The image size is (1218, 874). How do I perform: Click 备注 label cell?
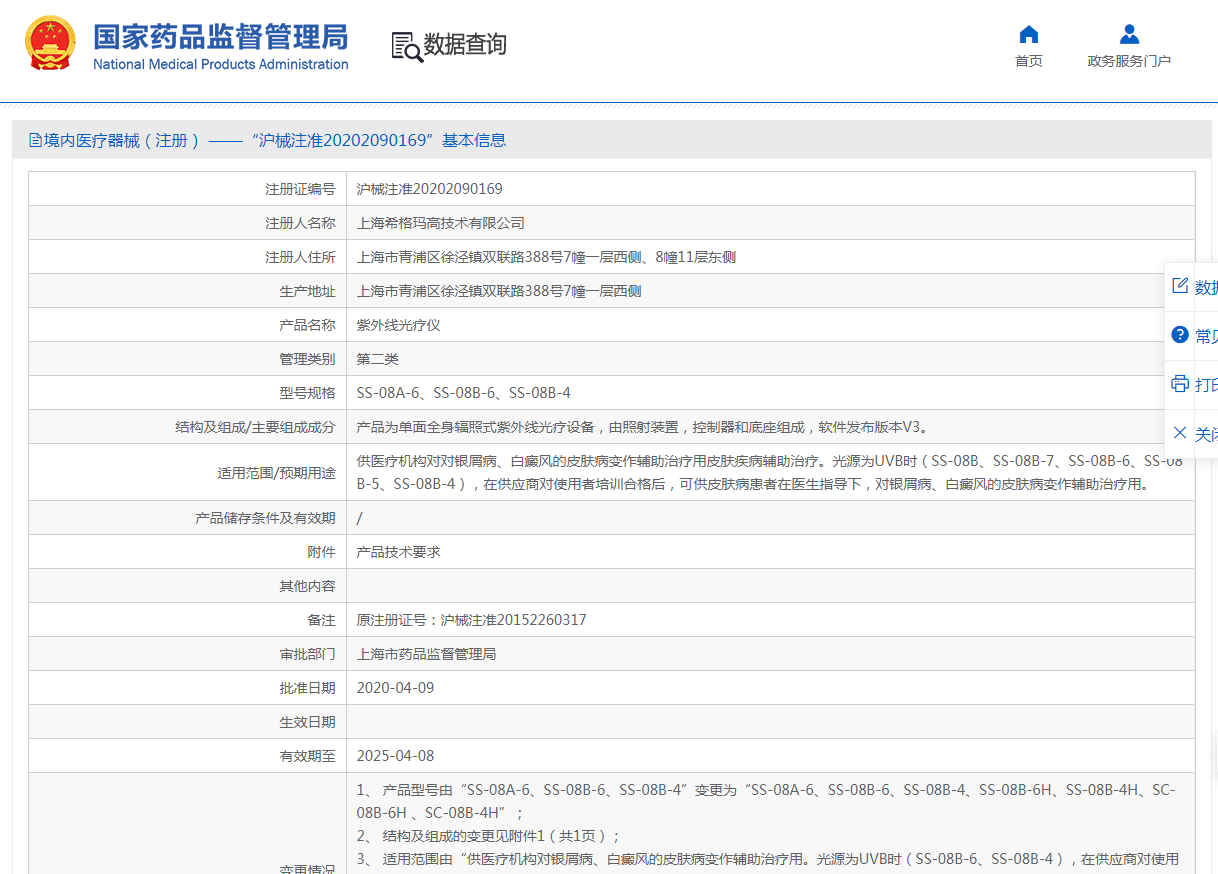click(x=187, y=620)
